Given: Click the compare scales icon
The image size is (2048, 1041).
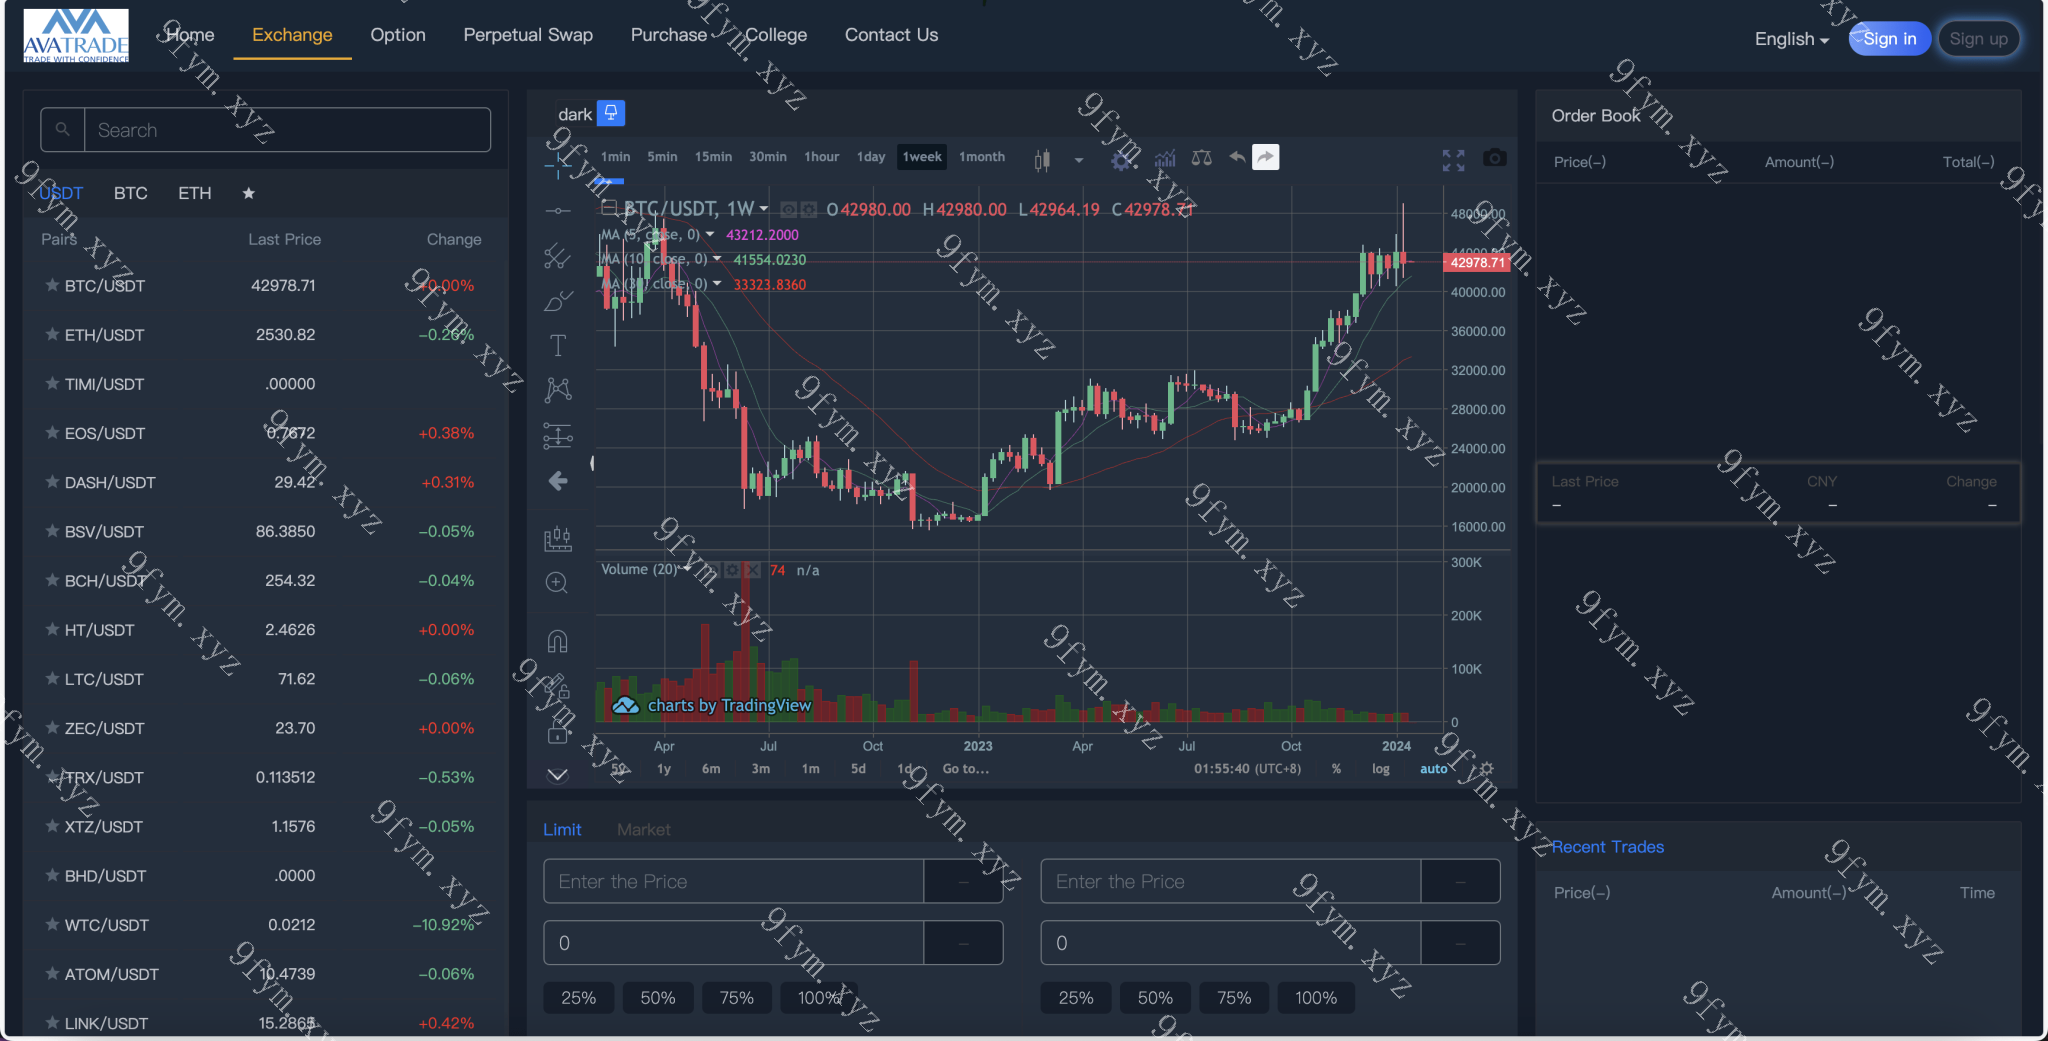Looking at the screenshot, I should (x=1202, y=158).
